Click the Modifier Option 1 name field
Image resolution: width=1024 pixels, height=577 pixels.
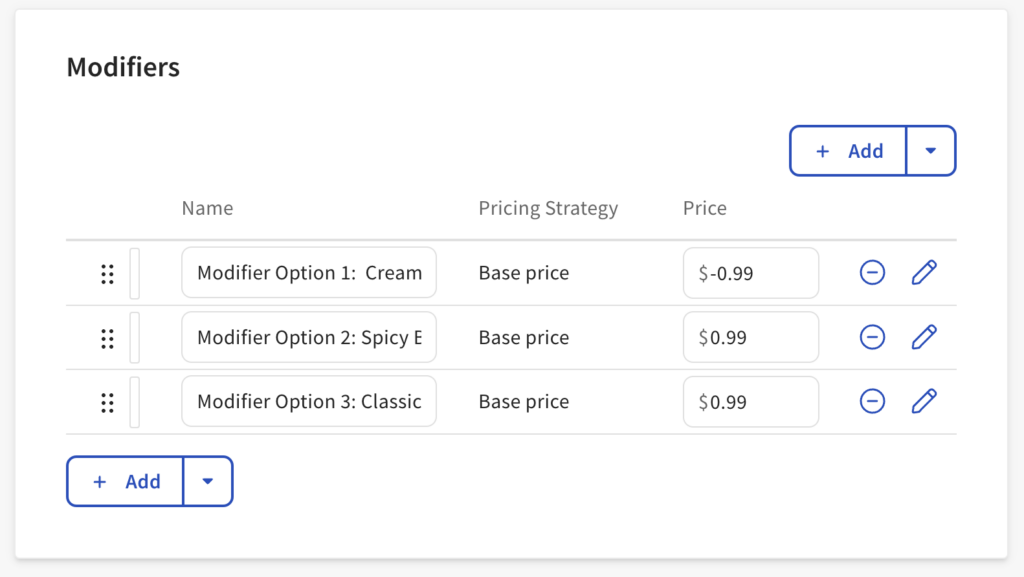point(309,273)
